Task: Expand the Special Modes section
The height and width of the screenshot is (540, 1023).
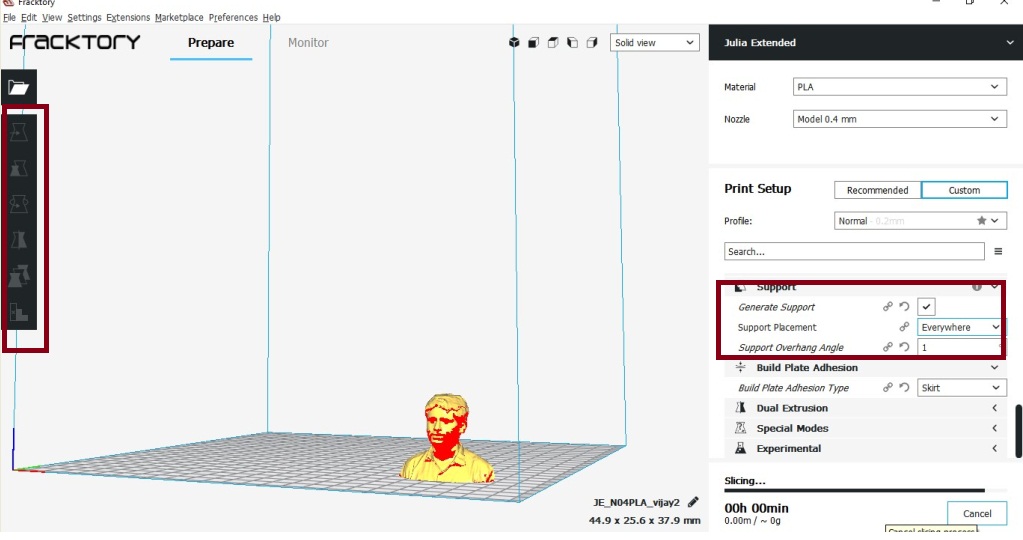Action: pos(865,428)
